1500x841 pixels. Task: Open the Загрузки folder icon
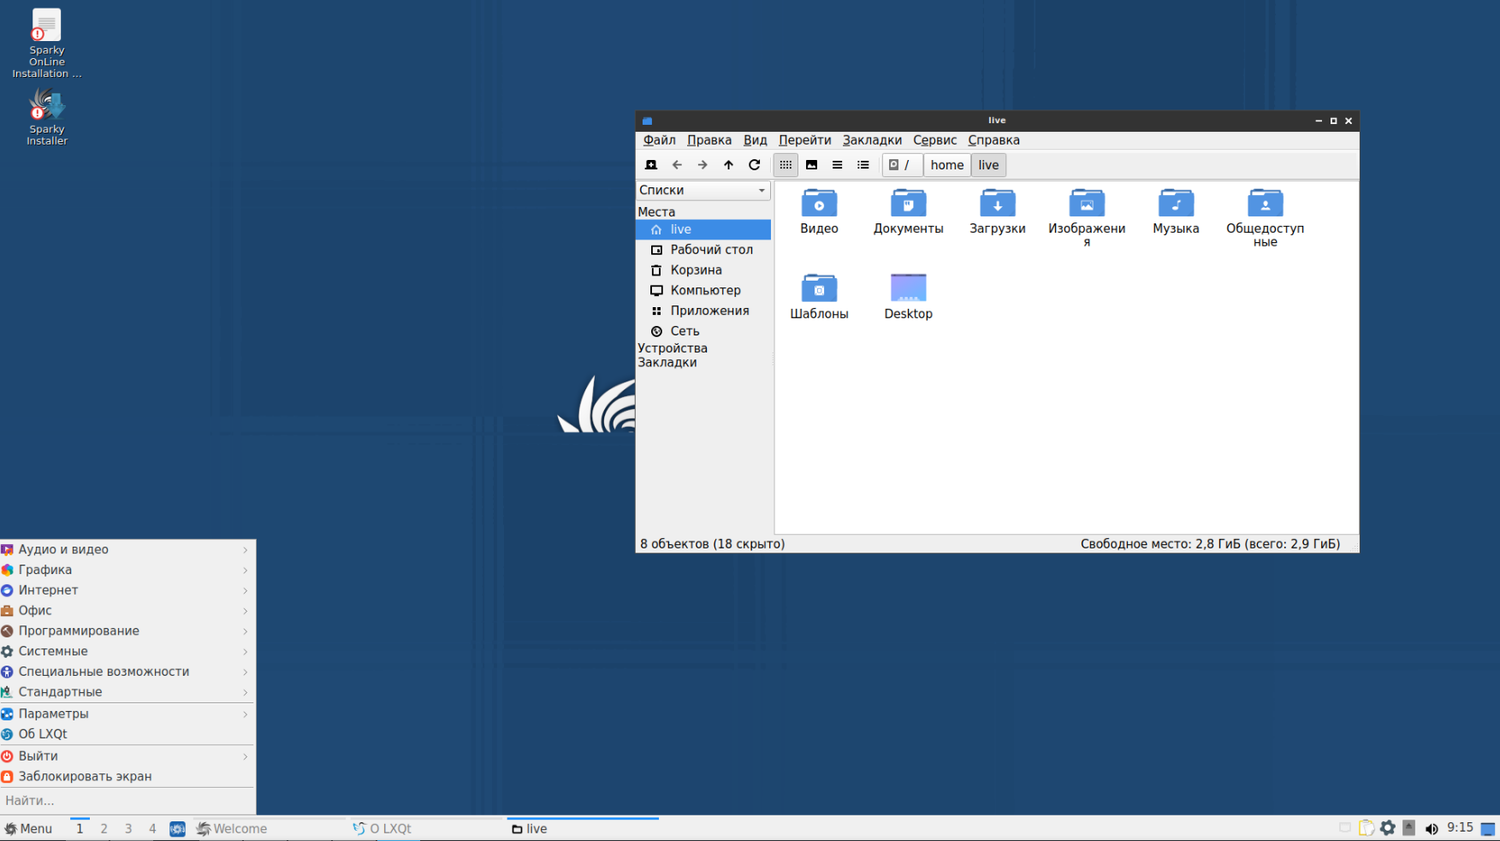point(997,205)
